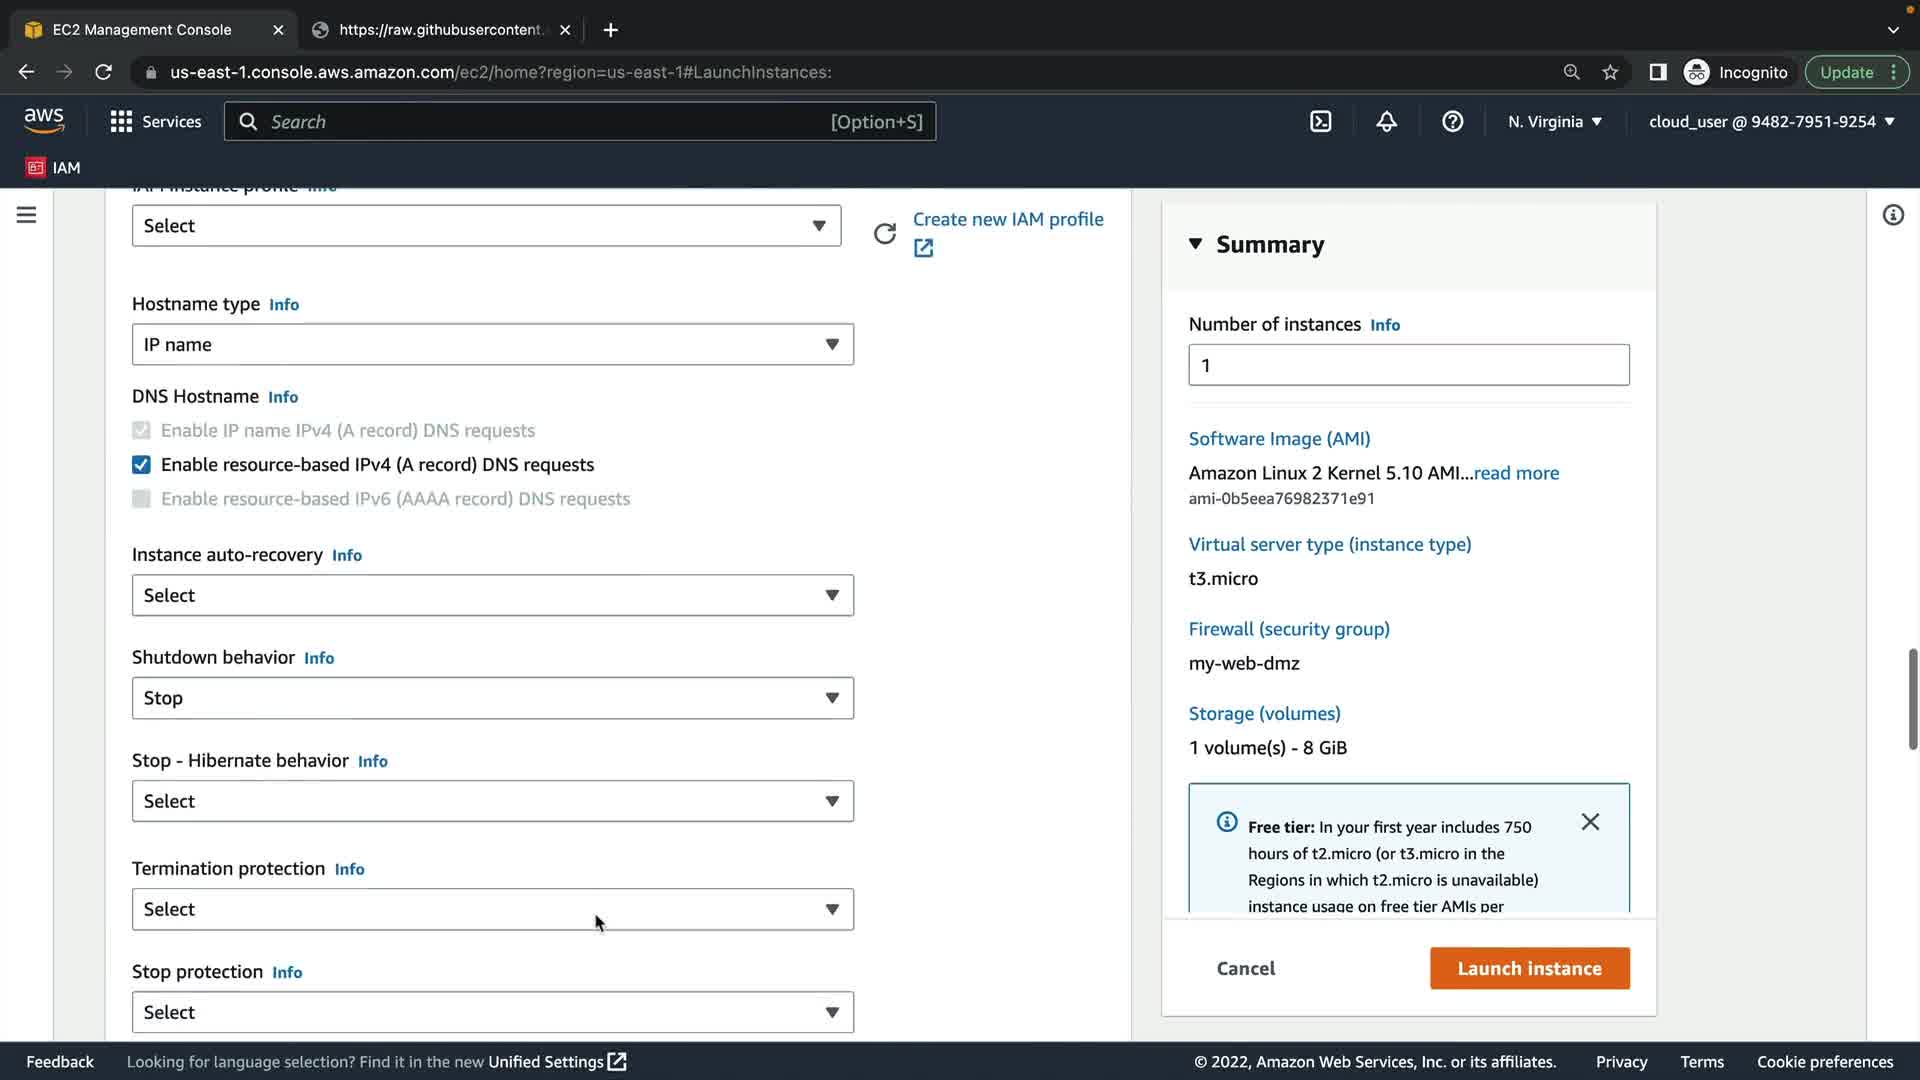Click the Launch instance button
The width and height of the screenshot is (1920, 1080).
(1529, 968)
